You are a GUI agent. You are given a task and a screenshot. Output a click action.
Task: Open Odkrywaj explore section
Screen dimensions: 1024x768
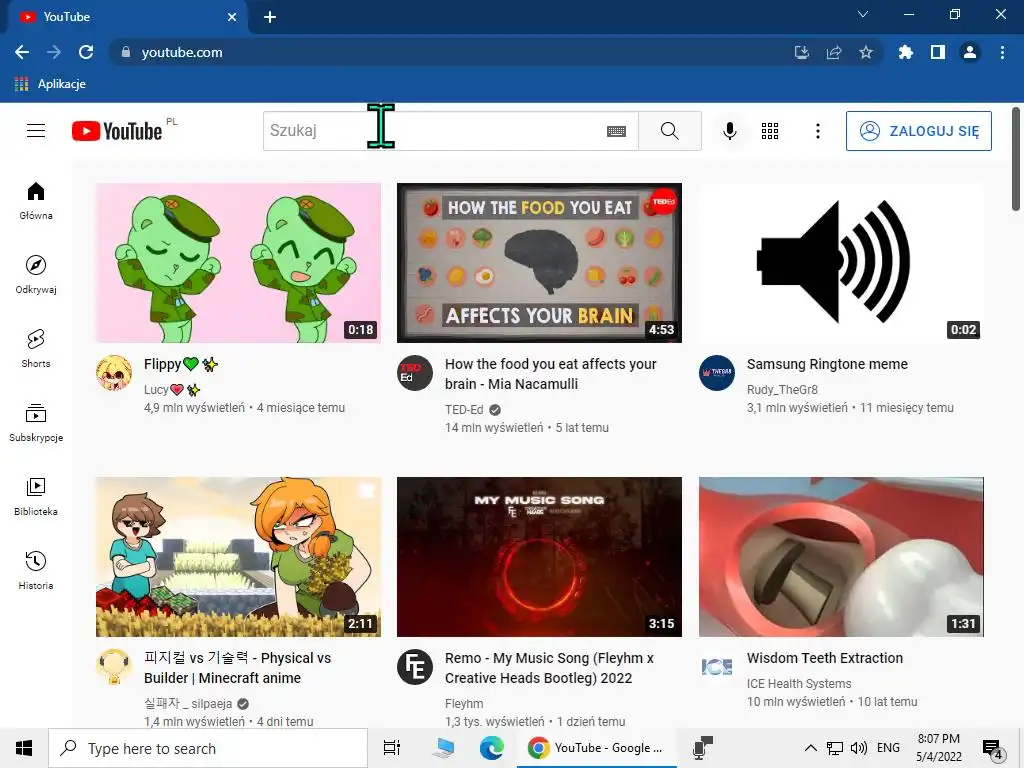(36, 275)
